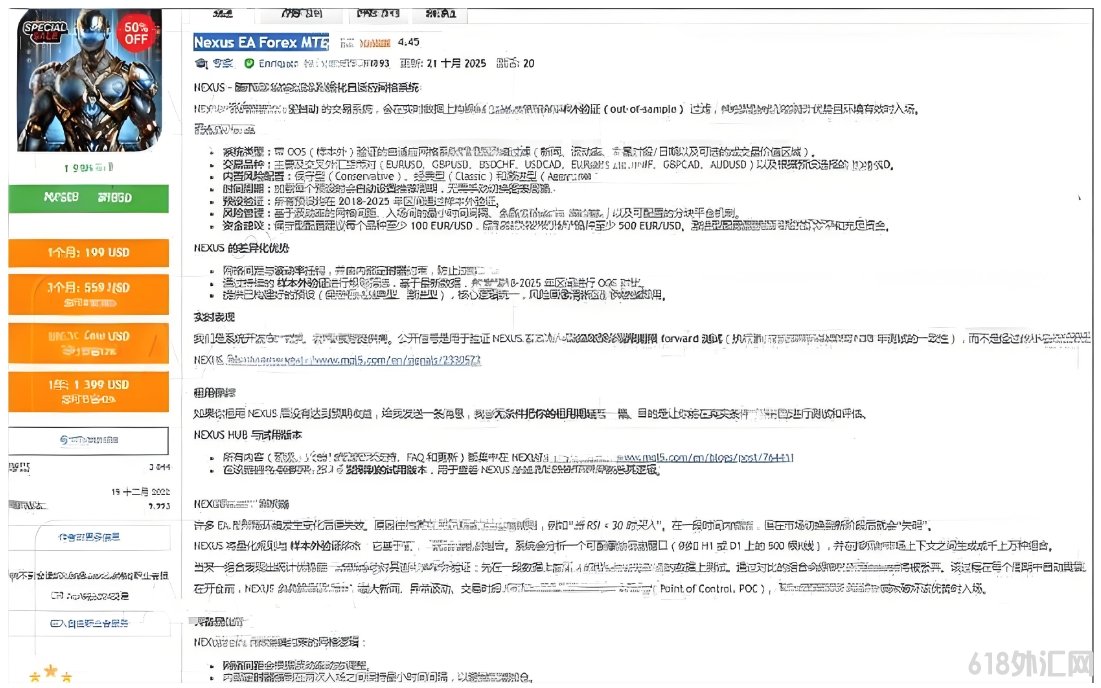
Task: Open the mql5.com/en/signals/2330573 link
Action: click(x=354, y=360)
